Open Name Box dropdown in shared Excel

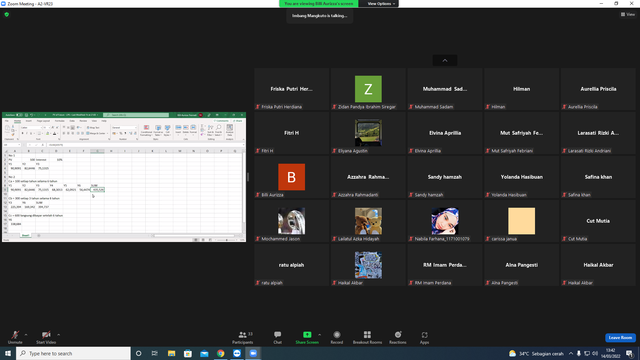pos(18,145)
